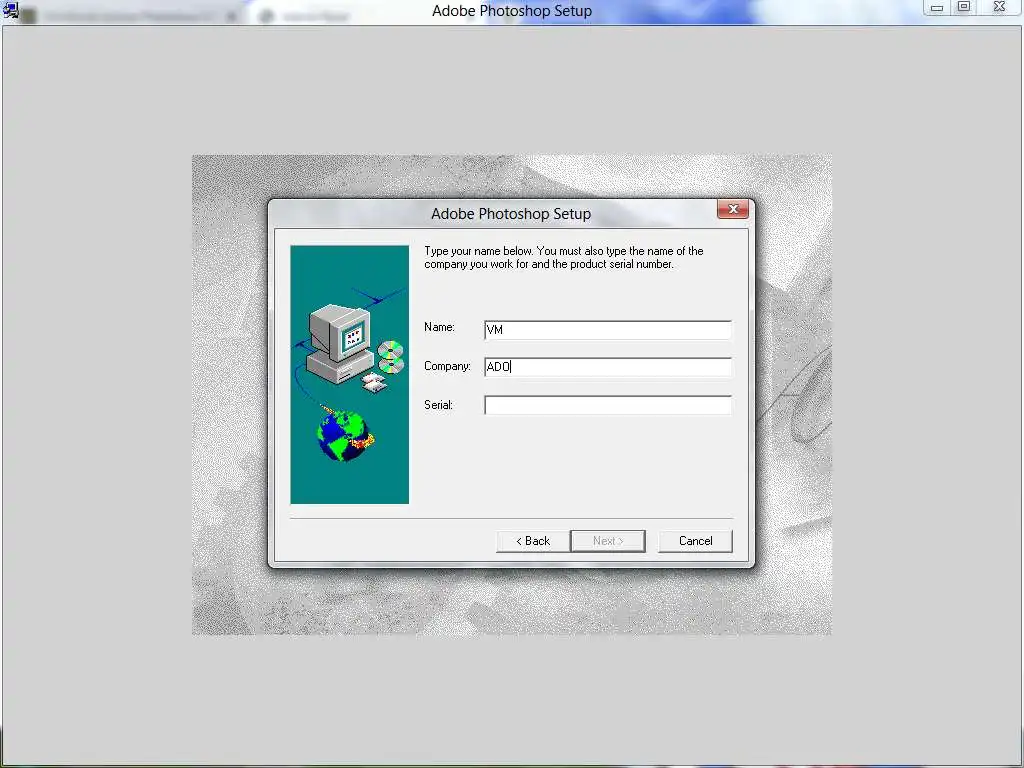
Task: Click the "Company:" label
Action: [447, 366]
